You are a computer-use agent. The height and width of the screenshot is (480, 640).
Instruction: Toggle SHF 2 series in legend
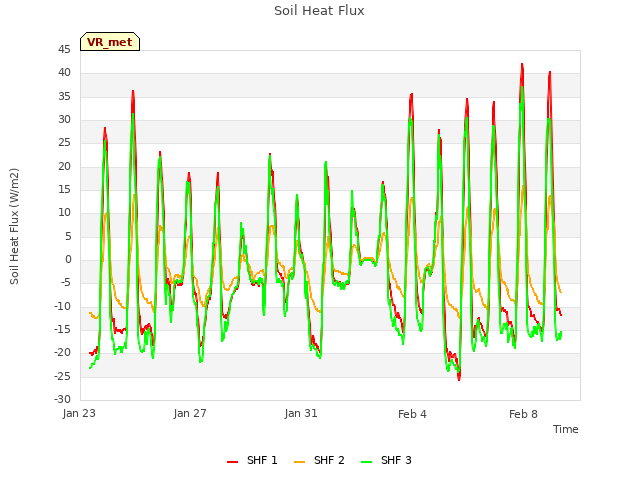pyautogui.click(x=319, y=460)
